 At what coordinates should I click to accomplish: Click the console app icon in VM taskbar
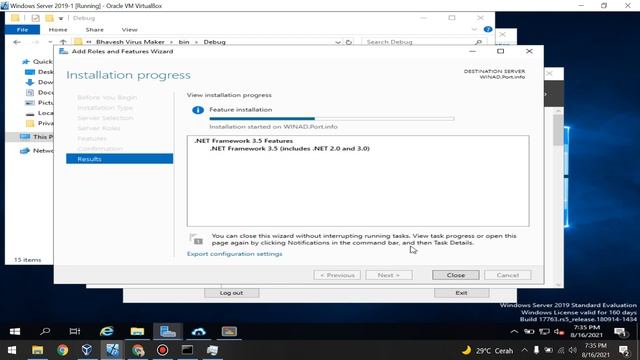229,331
